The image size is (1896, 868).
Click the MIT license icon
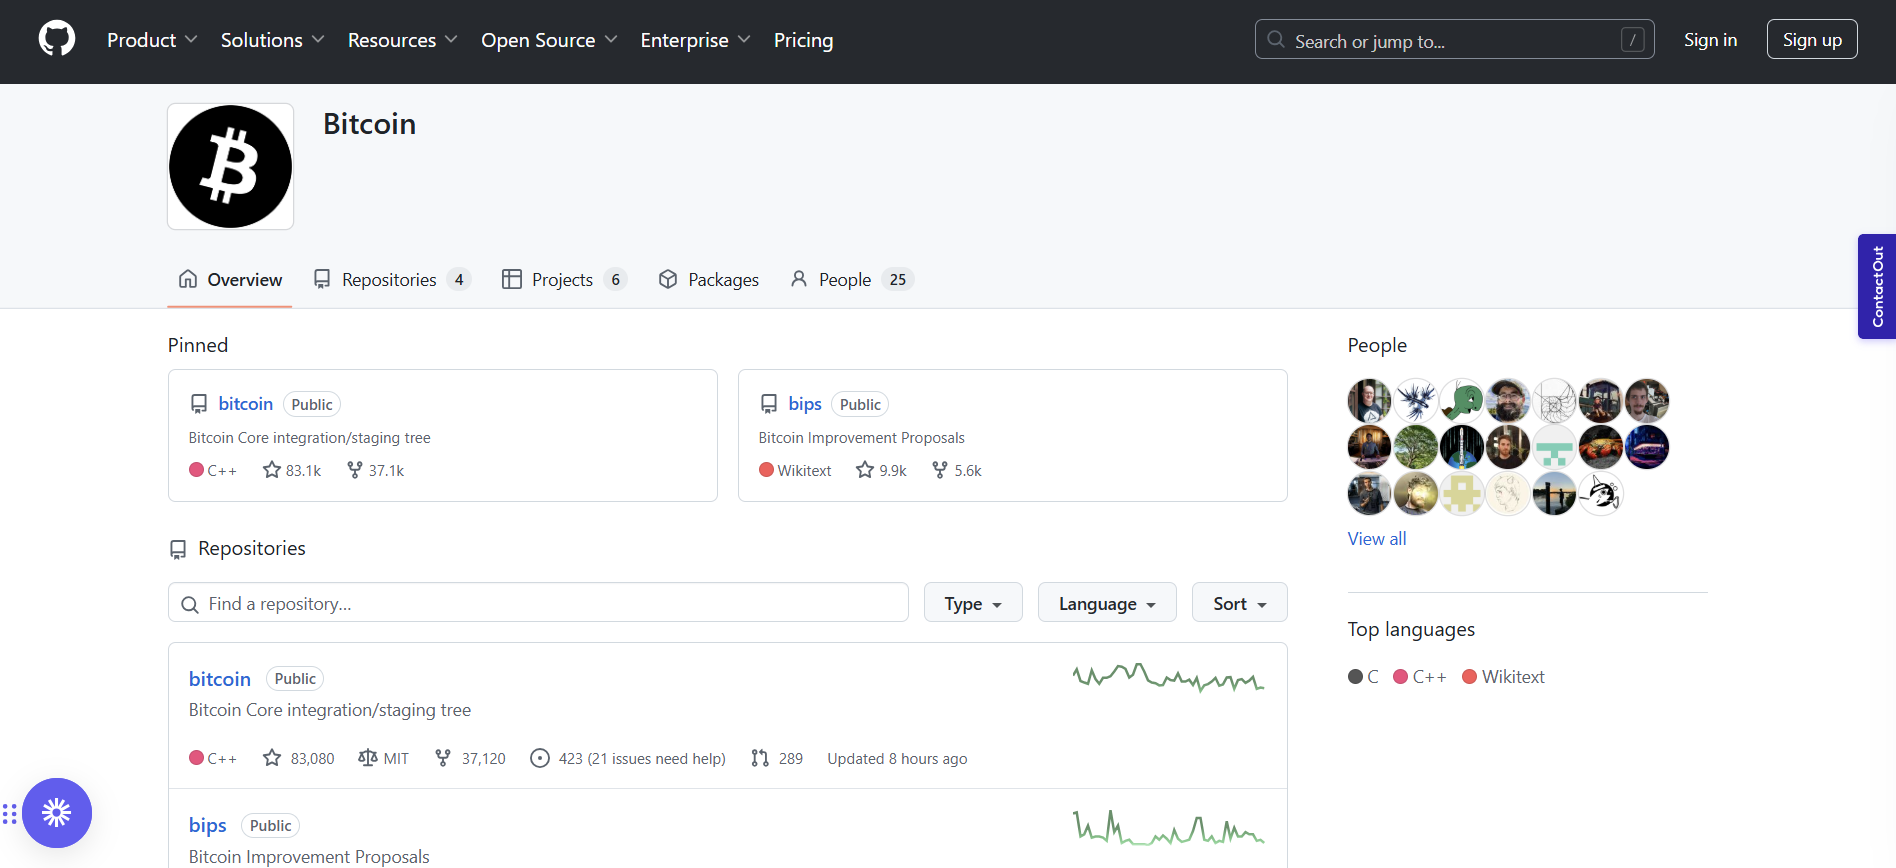(x=368, y=758)
